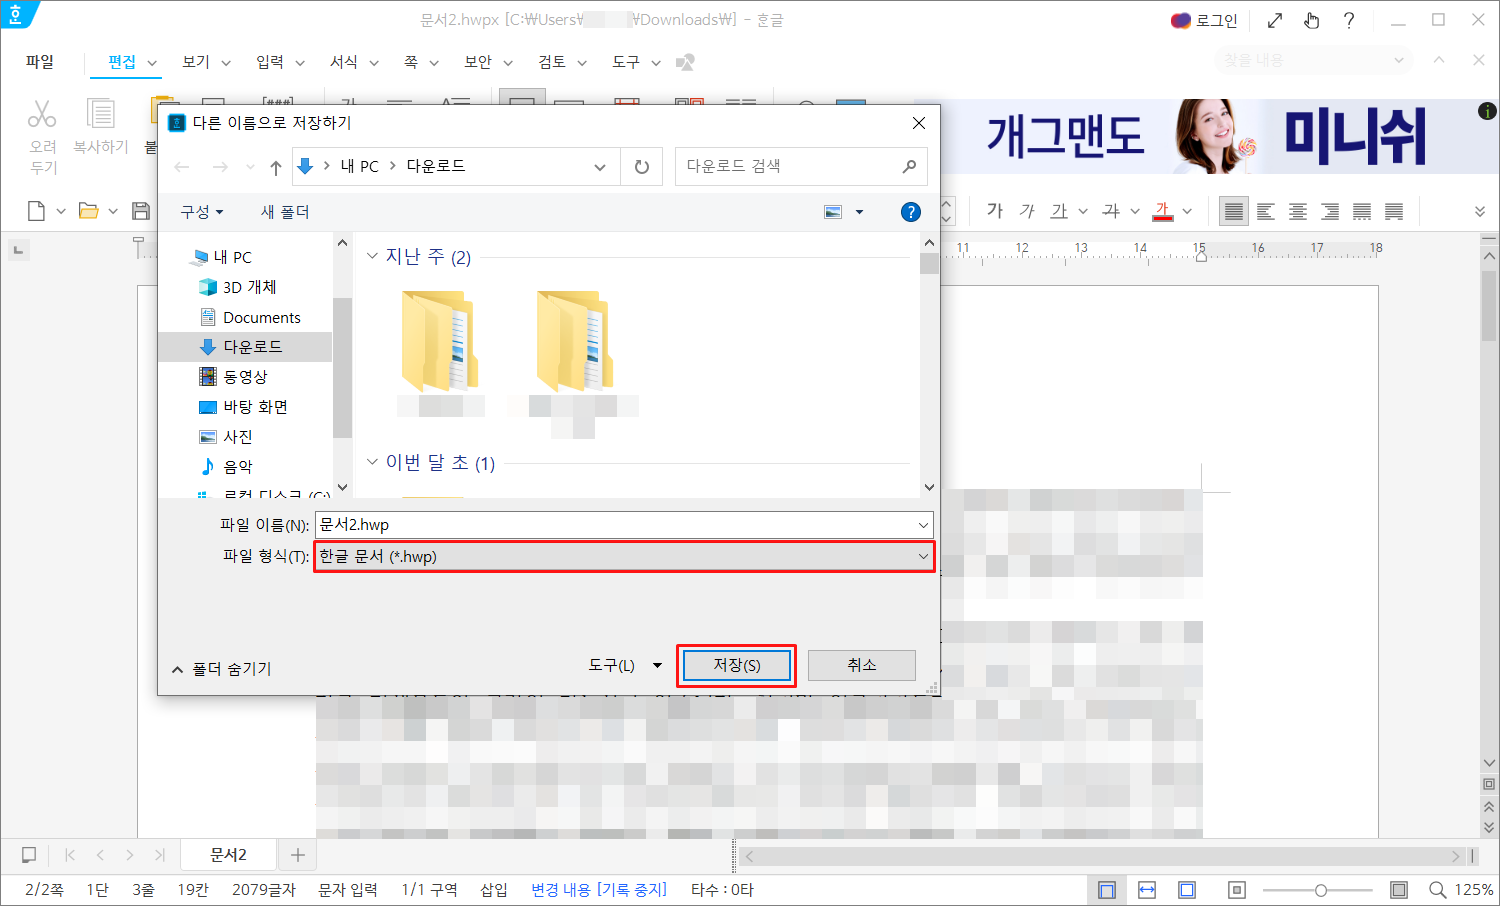Click the 취소 cancel button
1500x906 pixels.
click(x=862, y=665)
